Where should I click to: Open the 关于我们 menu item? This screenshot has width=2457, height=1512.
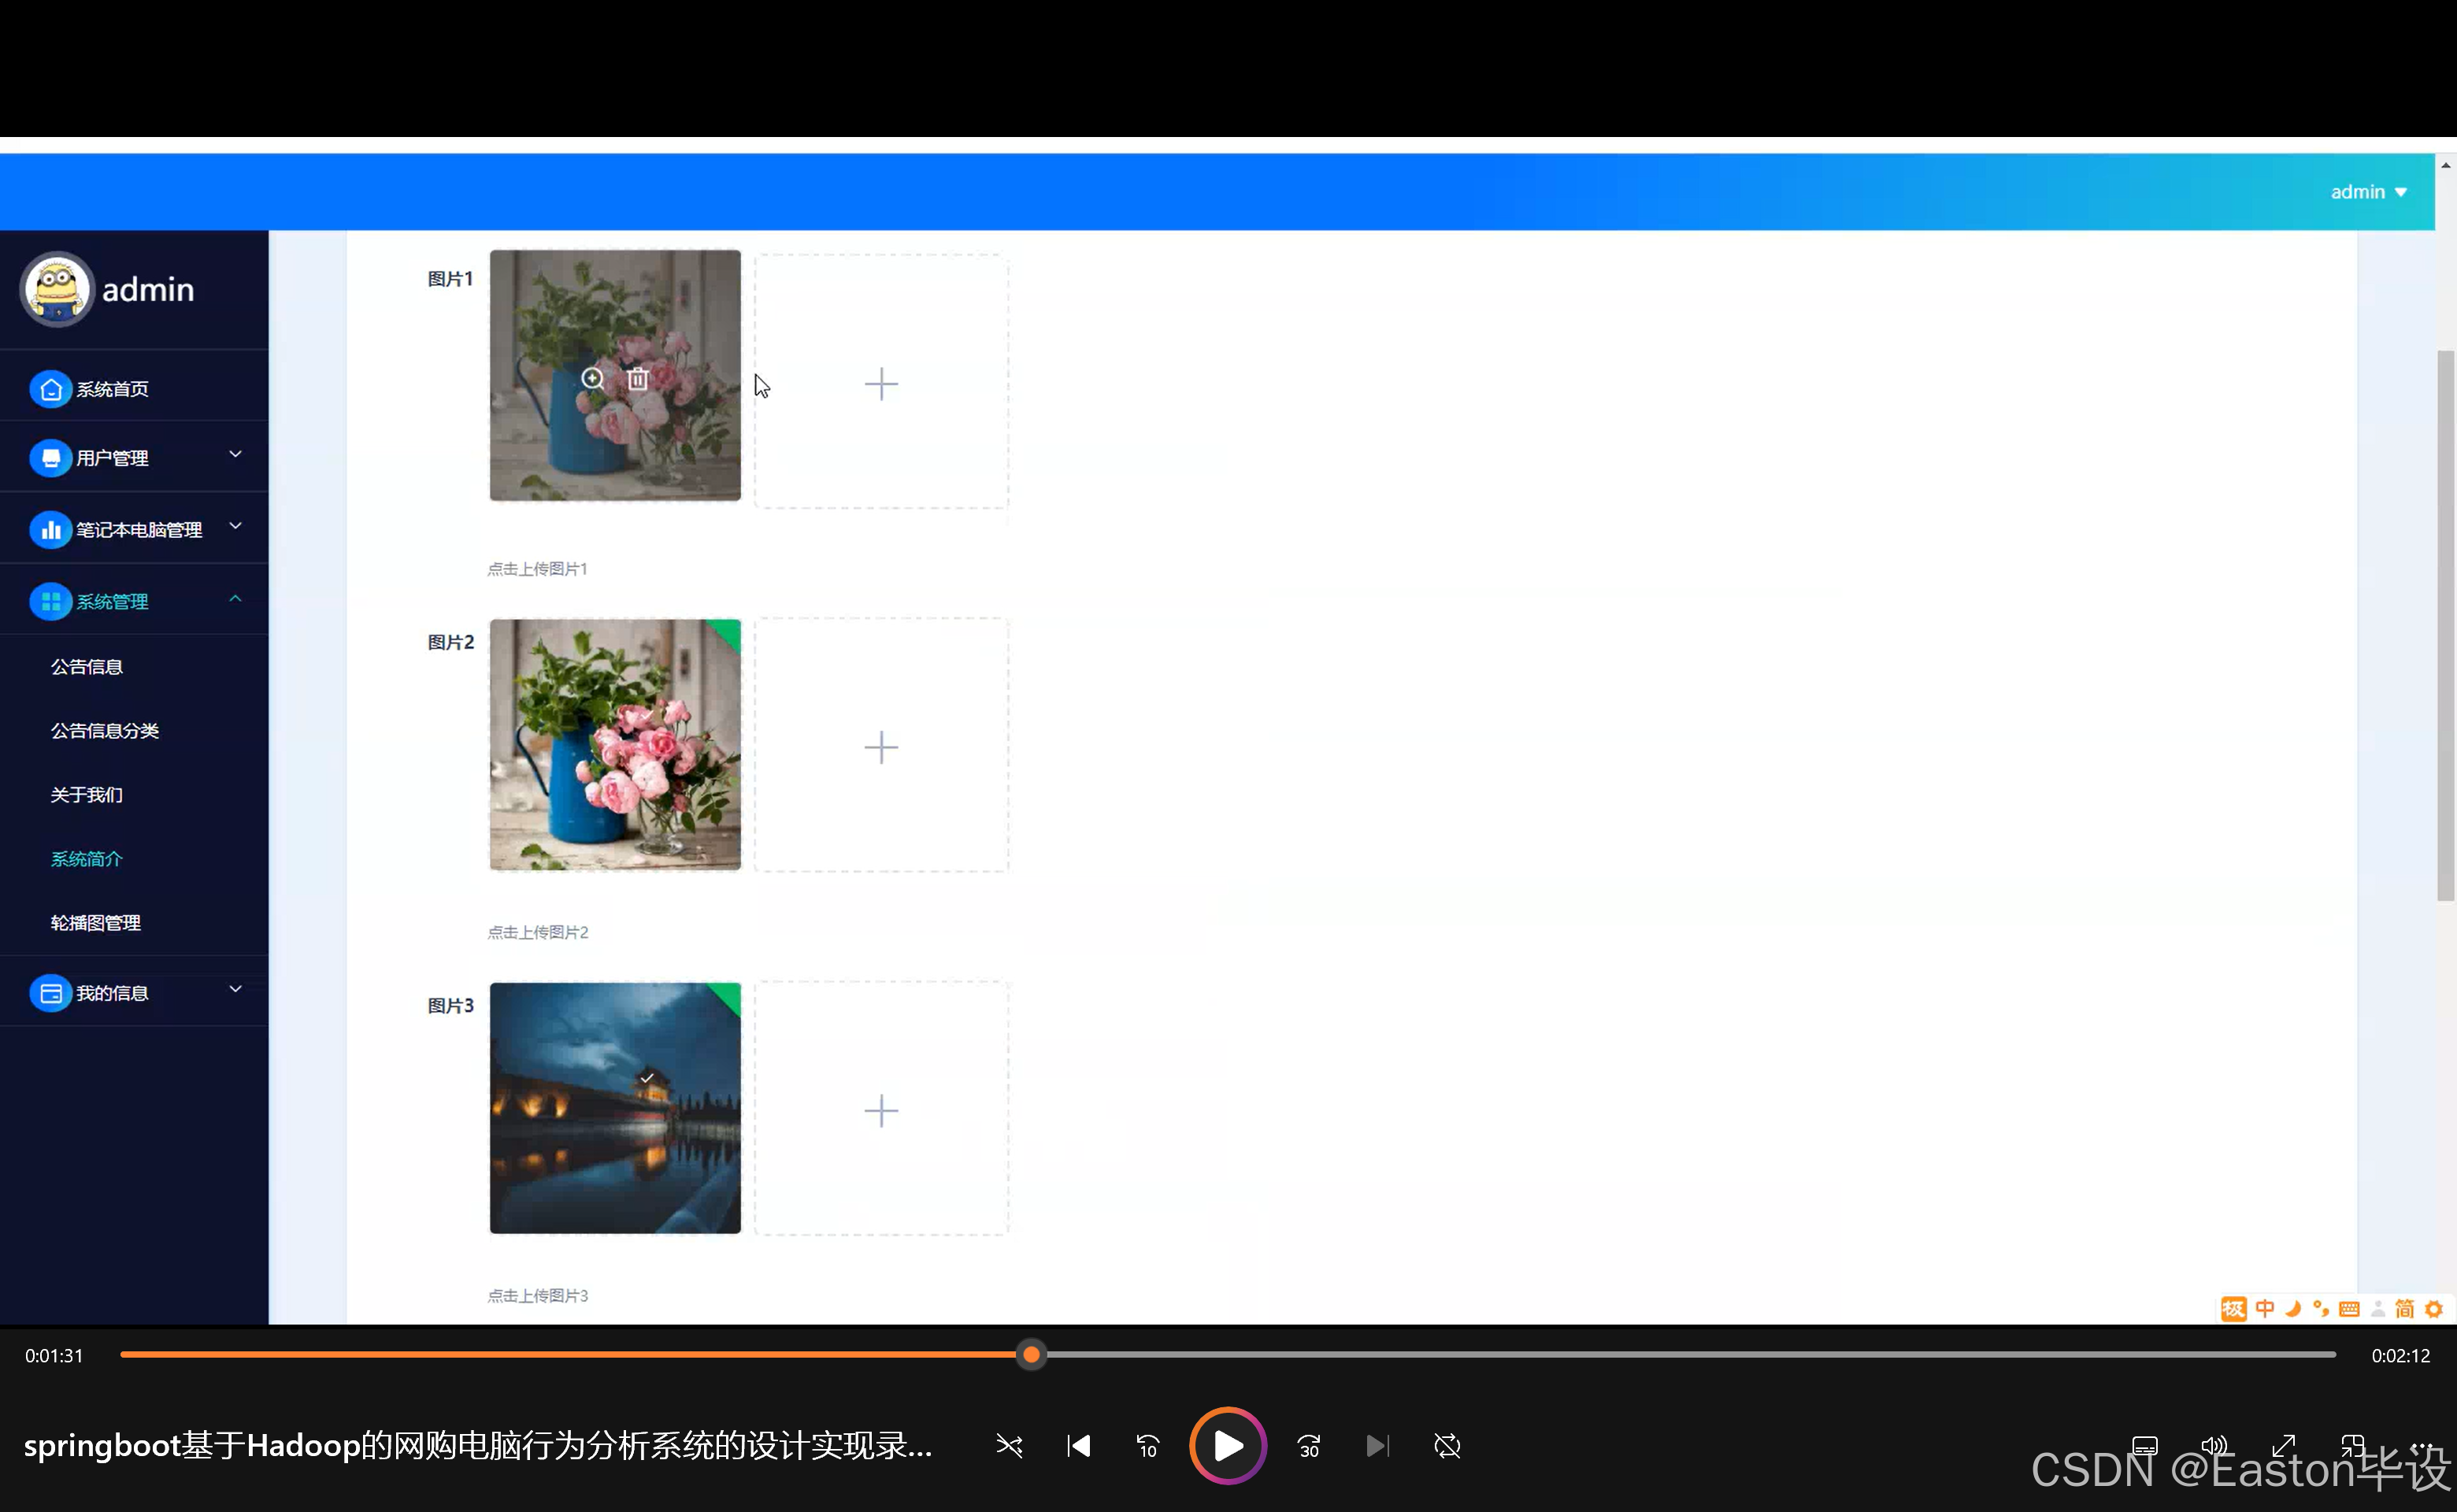click(87, 795)
